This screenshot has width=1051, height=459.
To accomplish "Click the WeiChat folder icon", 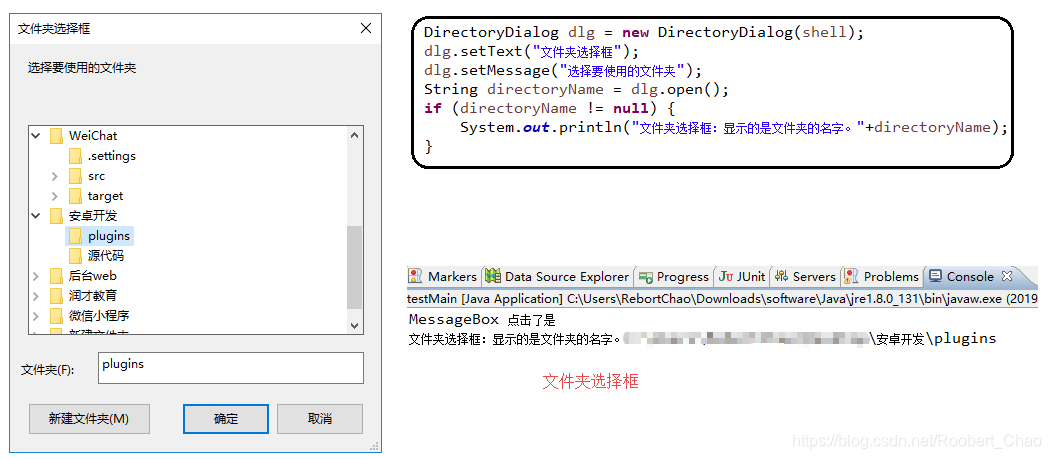I will coord(56,136).
